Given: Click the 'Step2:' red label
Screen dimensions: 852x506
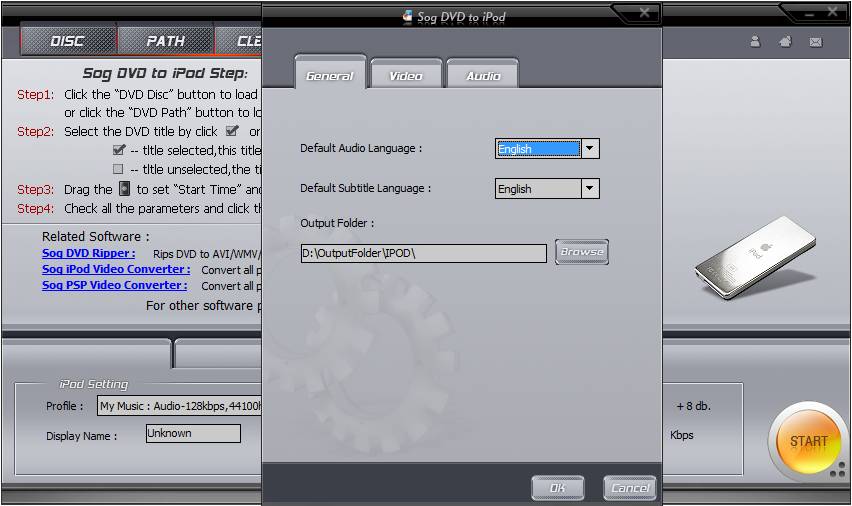Looking at the screenshot, I should pyautogui.click(x=35, y=132).
